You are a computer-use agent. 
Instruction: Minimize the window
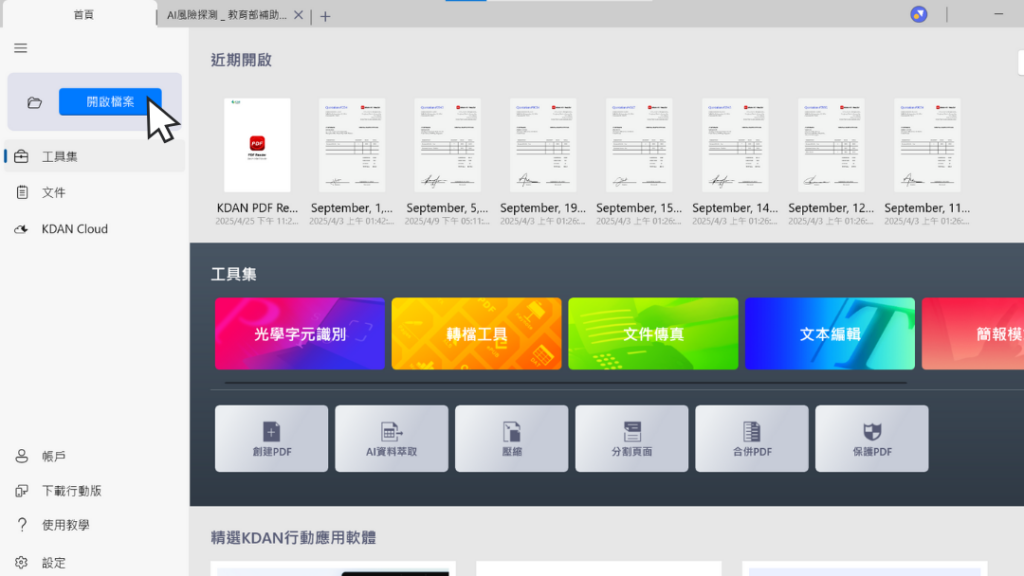(x=999, y=14)
